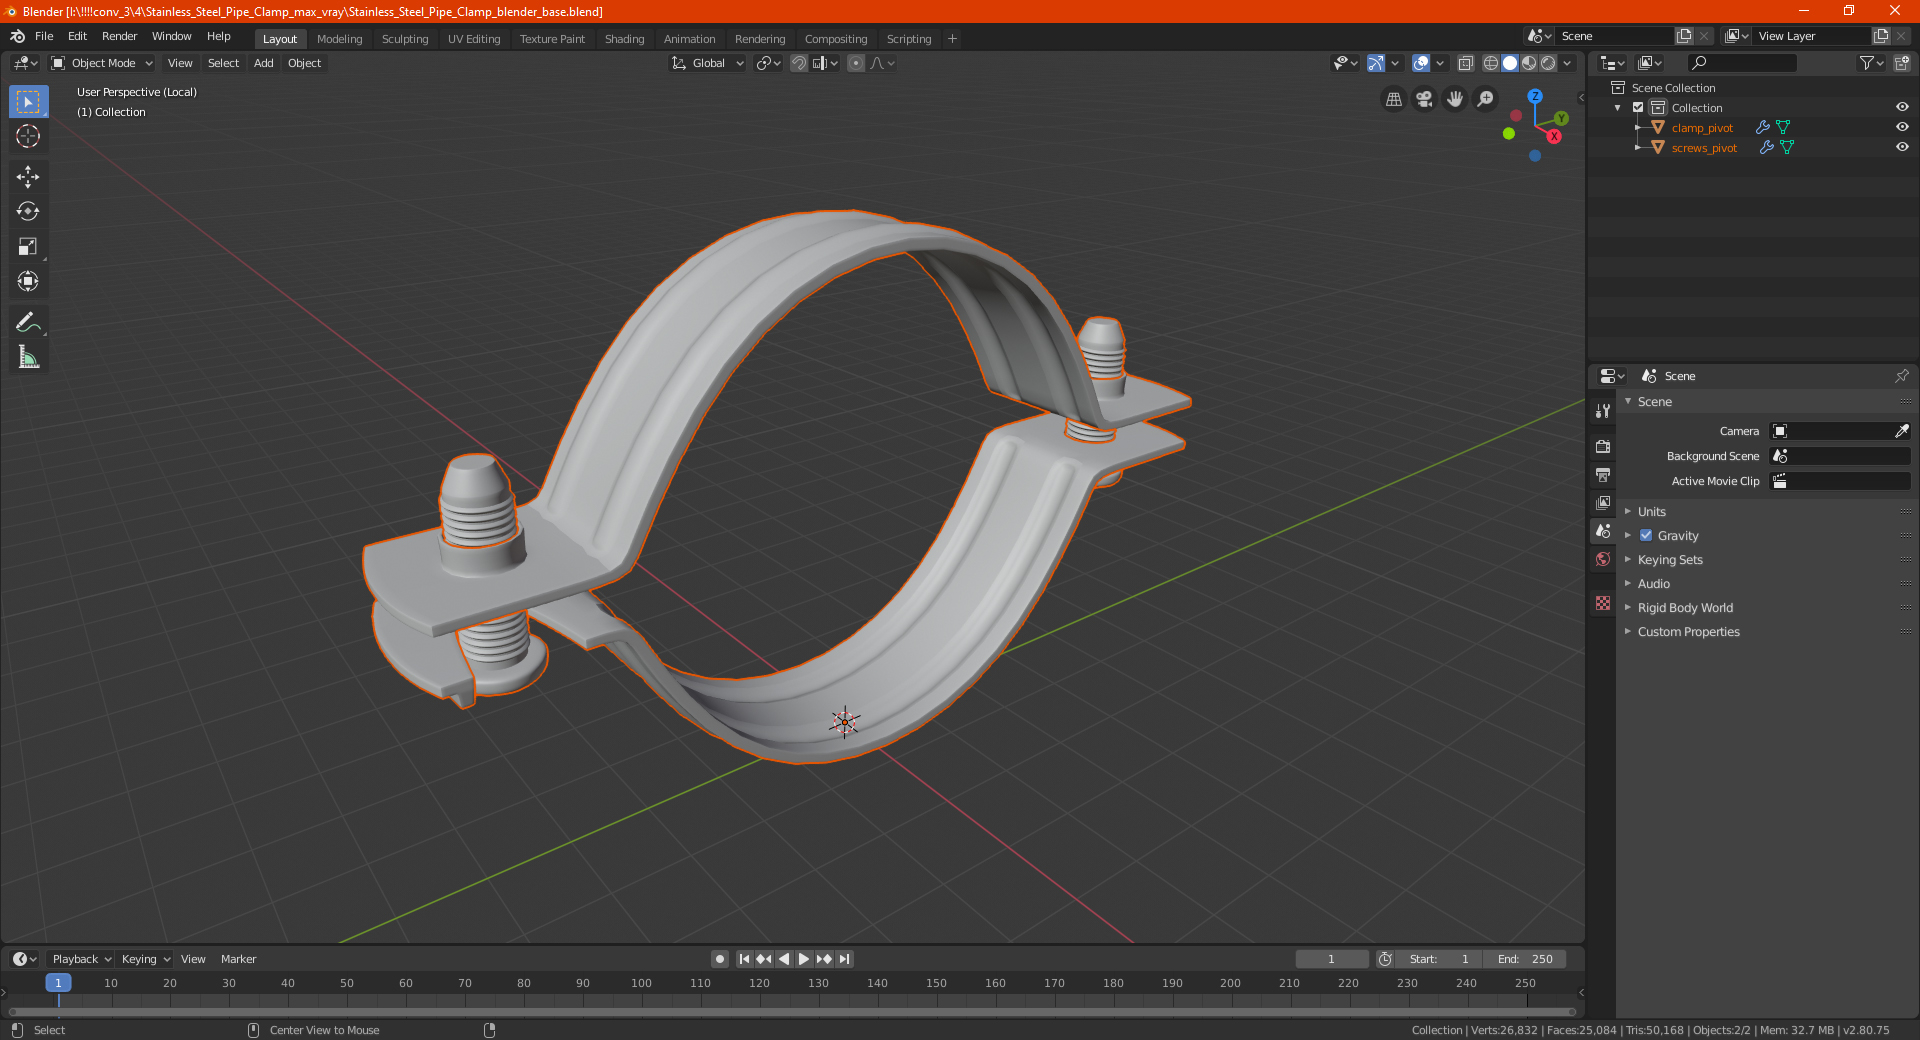Open the Render menu
Image resolution: width=1920 pixels, height=1040 pixels.
coord(119,36)
